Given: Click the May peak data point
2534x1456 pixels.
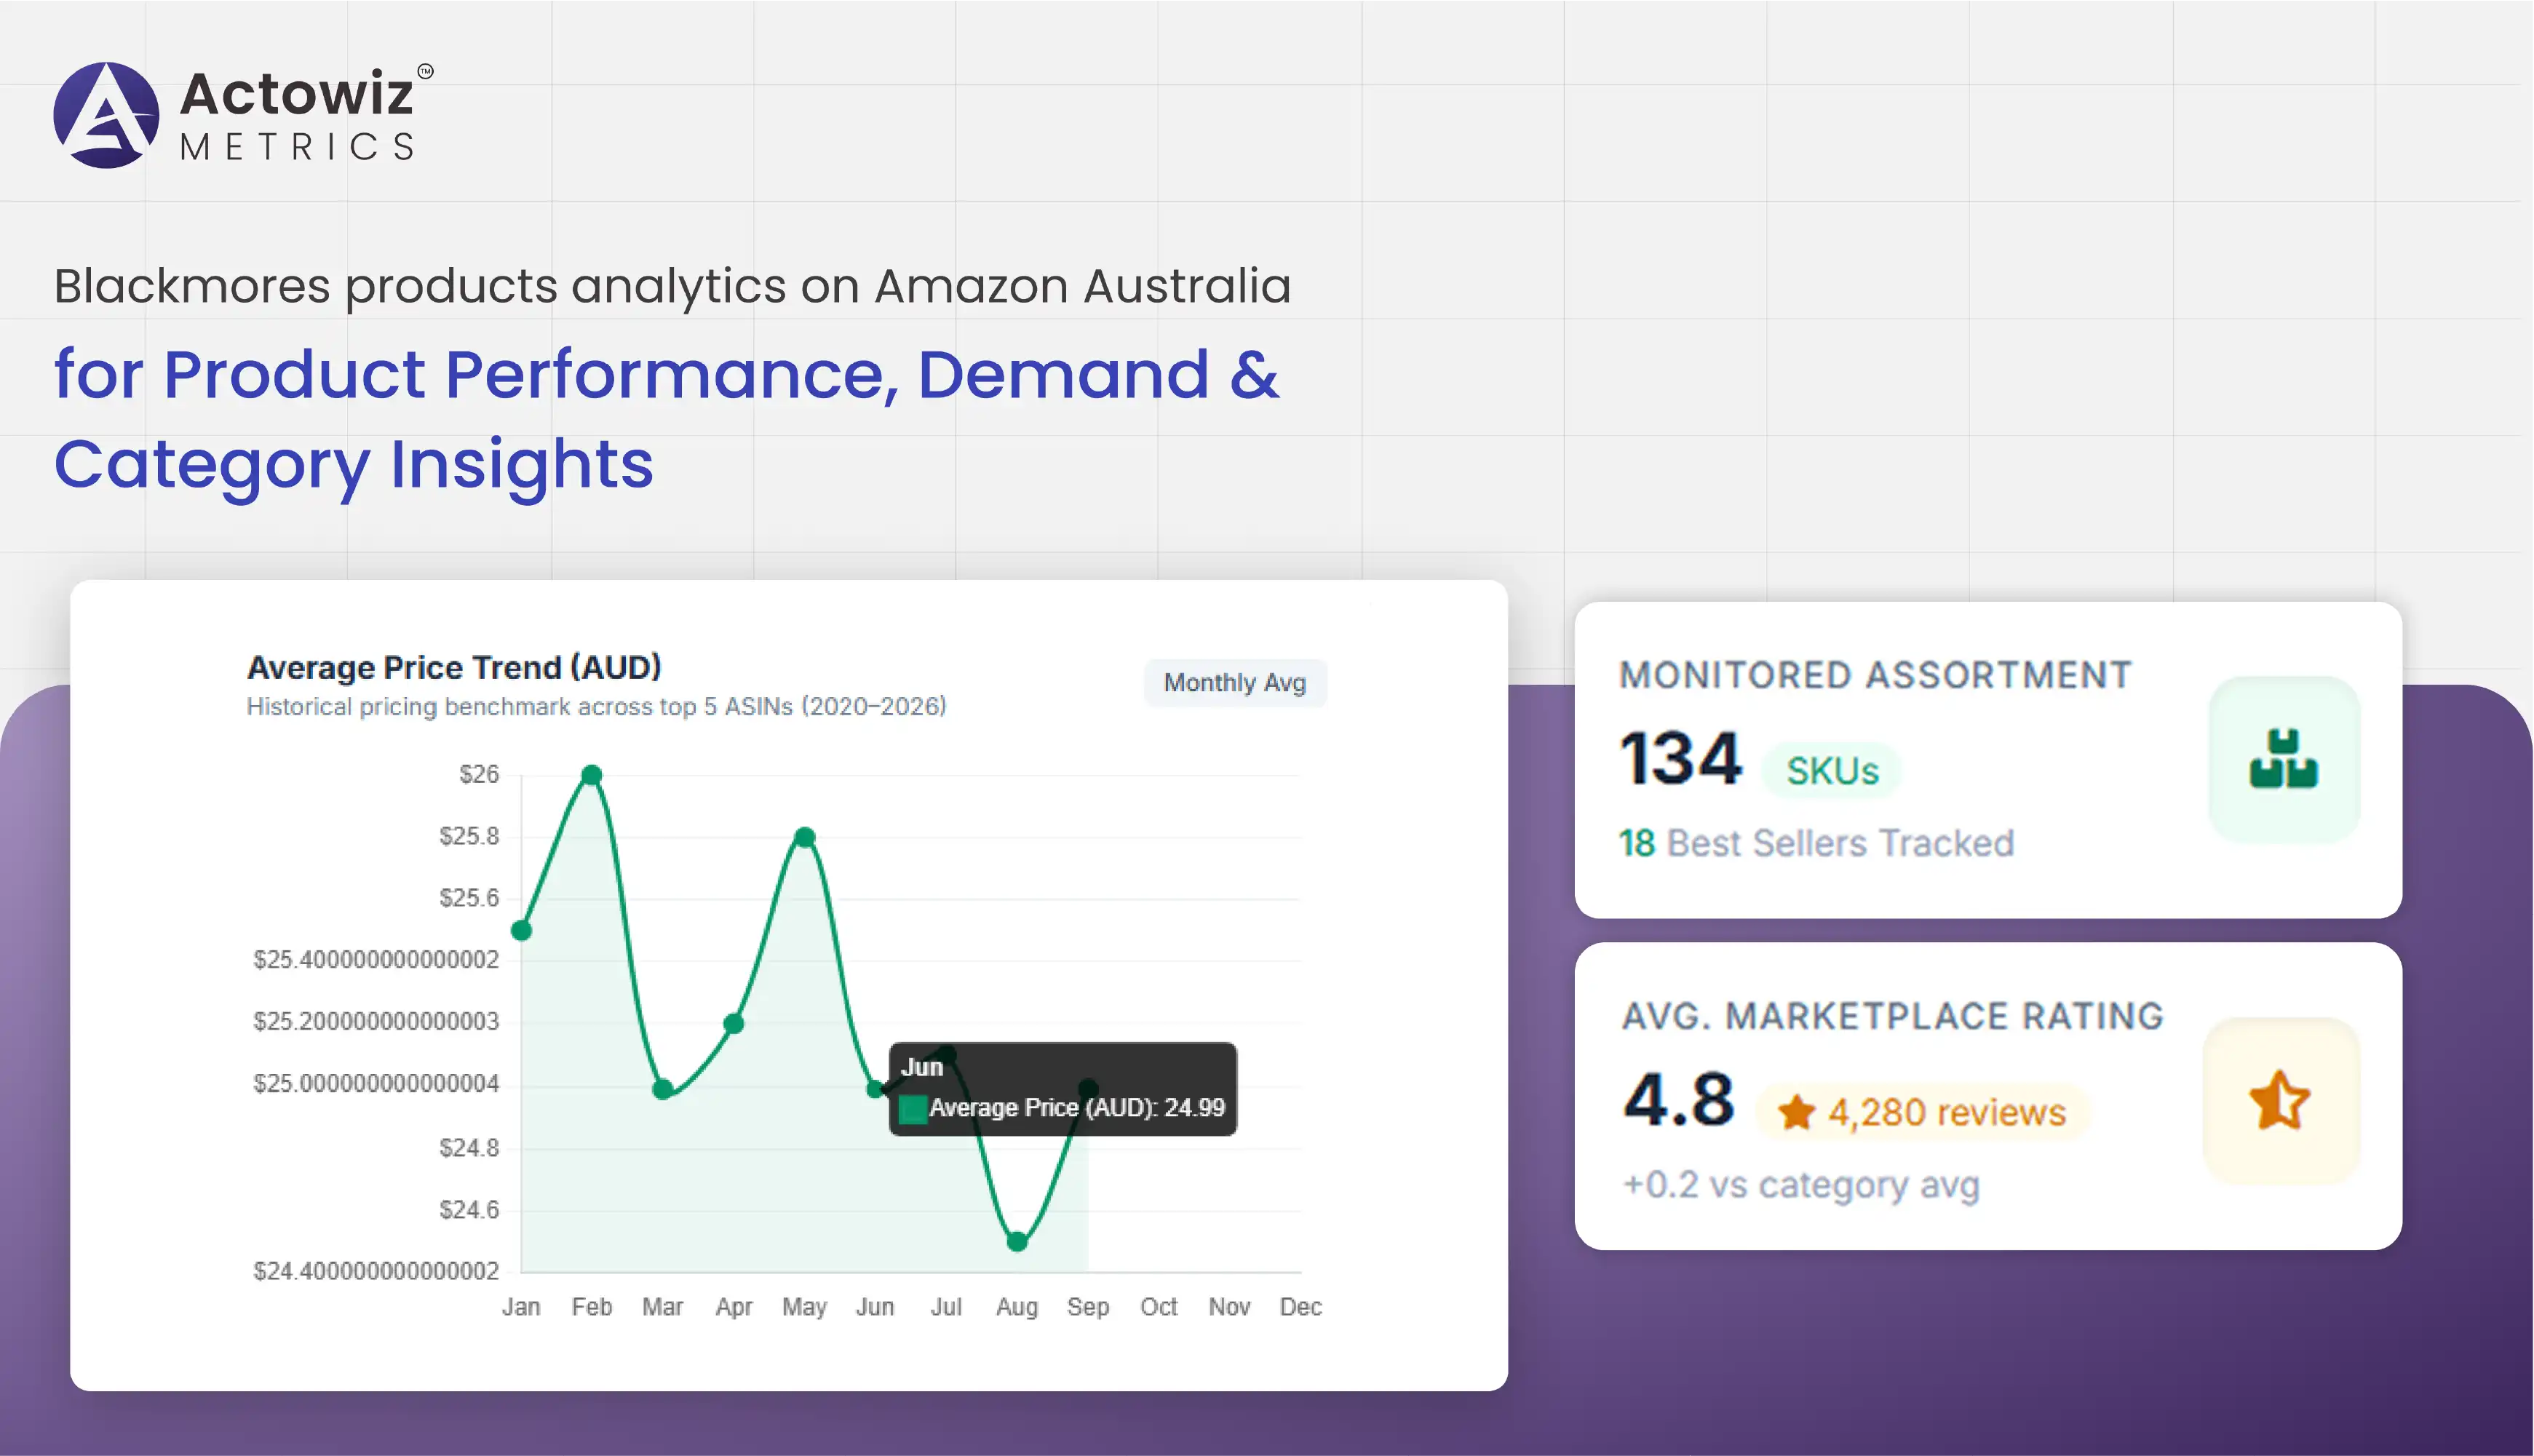Looking at the screenshot, I should tap(805, 837).
